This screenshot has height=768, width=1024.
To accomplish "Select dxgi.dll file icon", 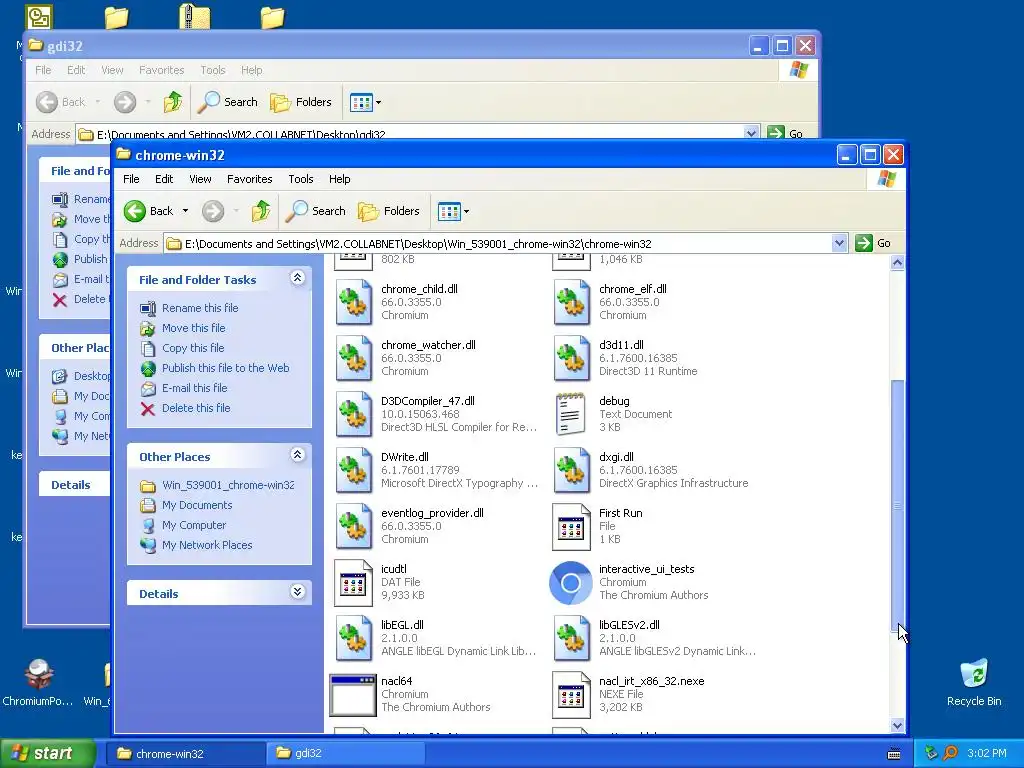I will pos(572,470).
